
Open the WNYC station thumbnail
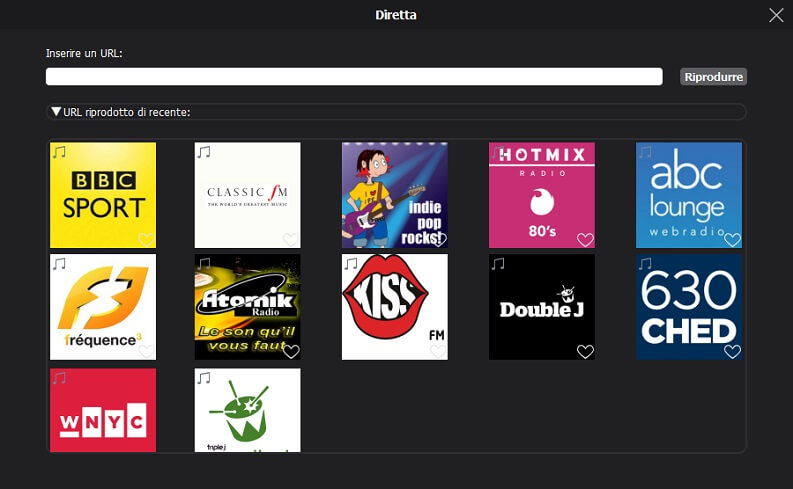click(x=103, y=410)
